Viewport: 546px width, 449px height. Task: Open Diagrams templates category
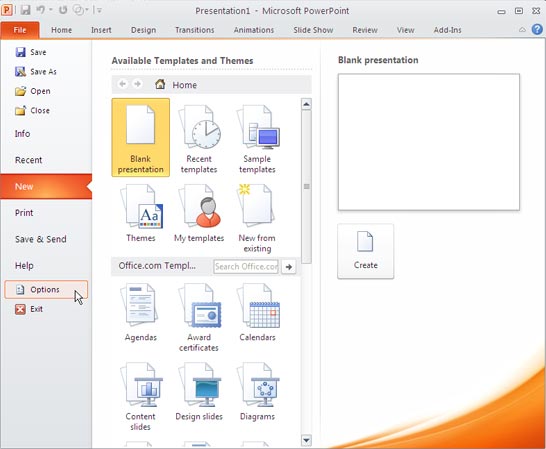coord(257,392)
